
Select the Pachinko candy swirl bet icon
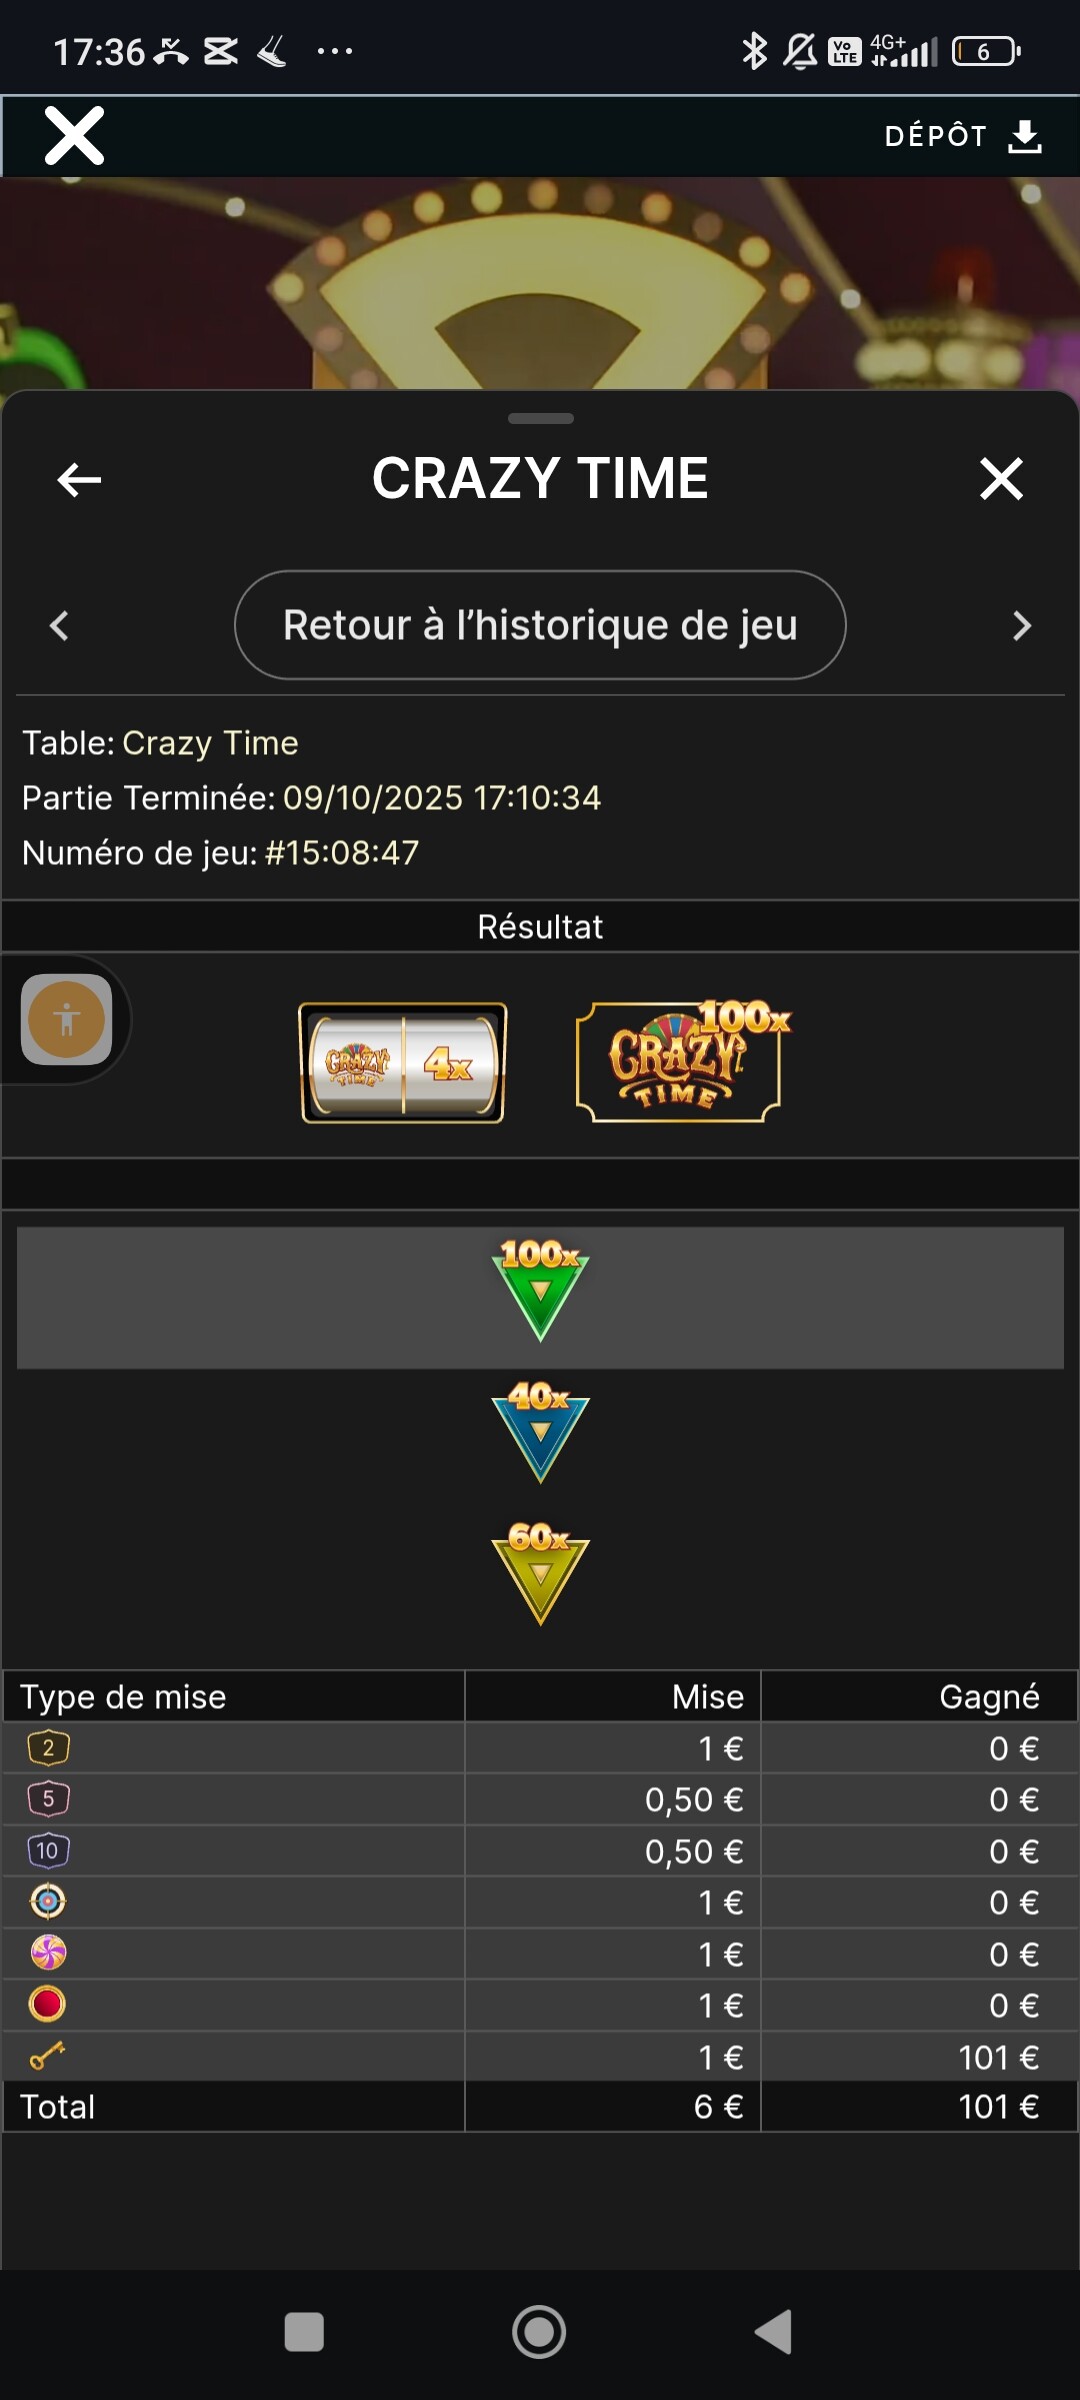point(48,1953)
